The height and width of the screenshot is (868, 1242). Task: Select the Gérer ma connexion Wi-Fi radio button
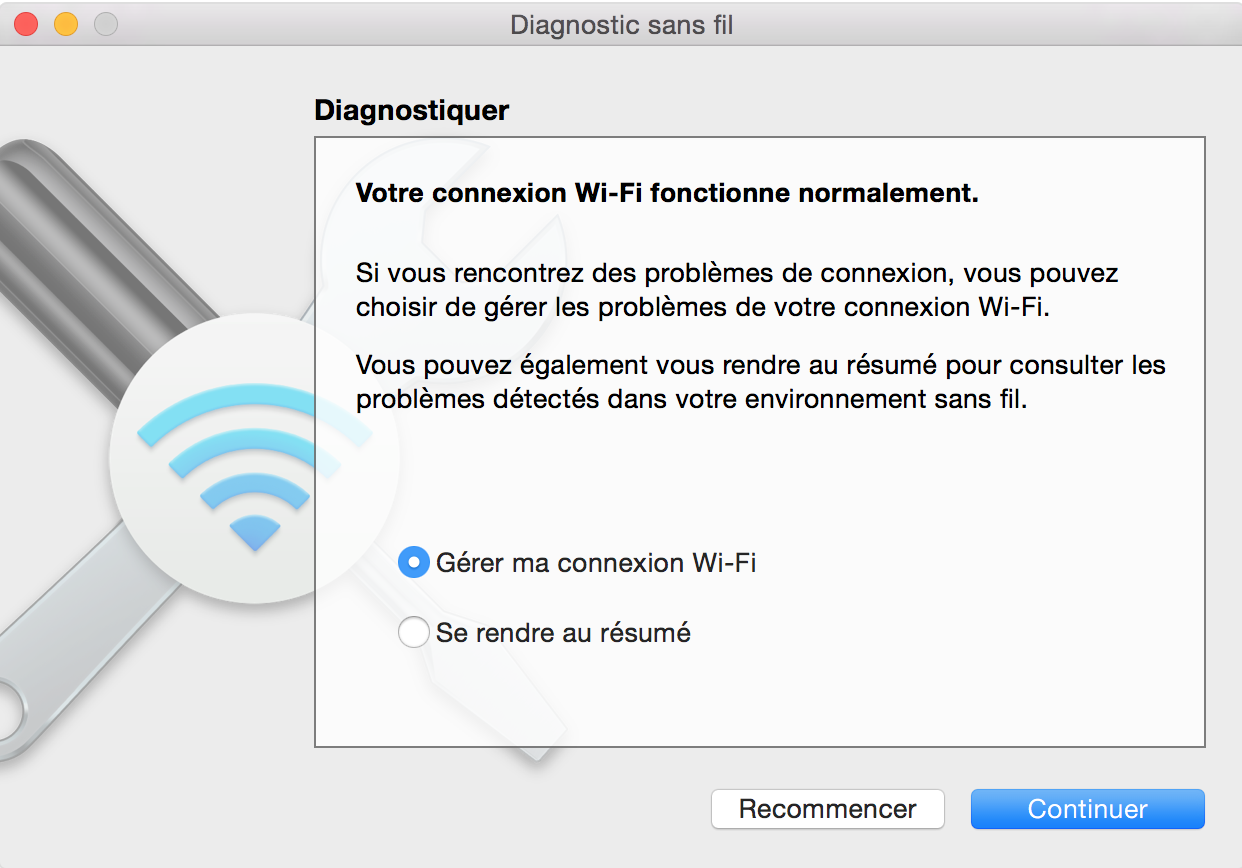(413, 562)
